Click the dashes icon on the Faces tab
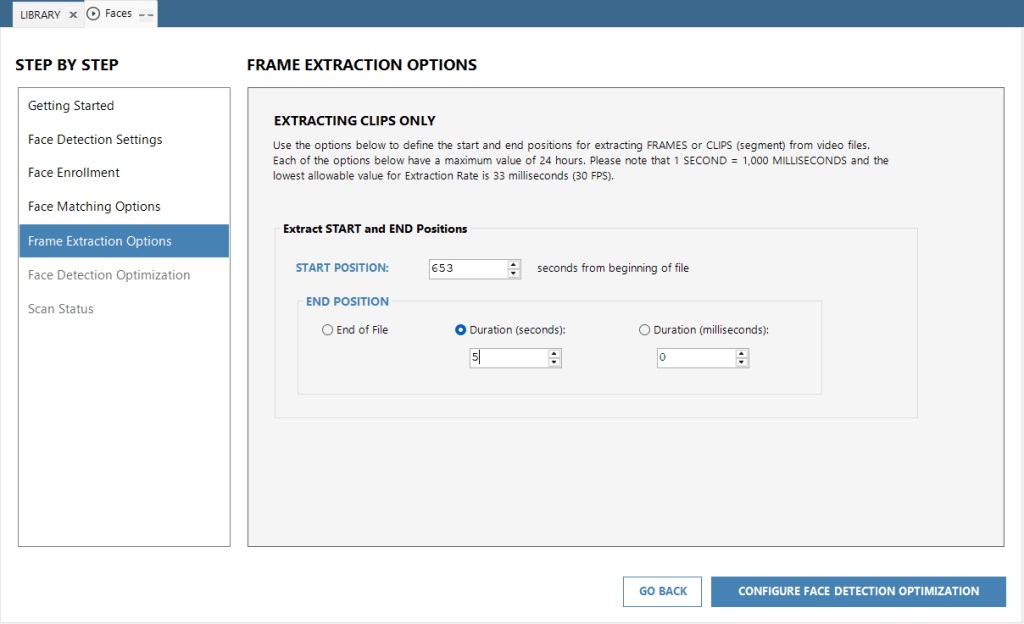Screen dimensions: 1024x624 146,15
